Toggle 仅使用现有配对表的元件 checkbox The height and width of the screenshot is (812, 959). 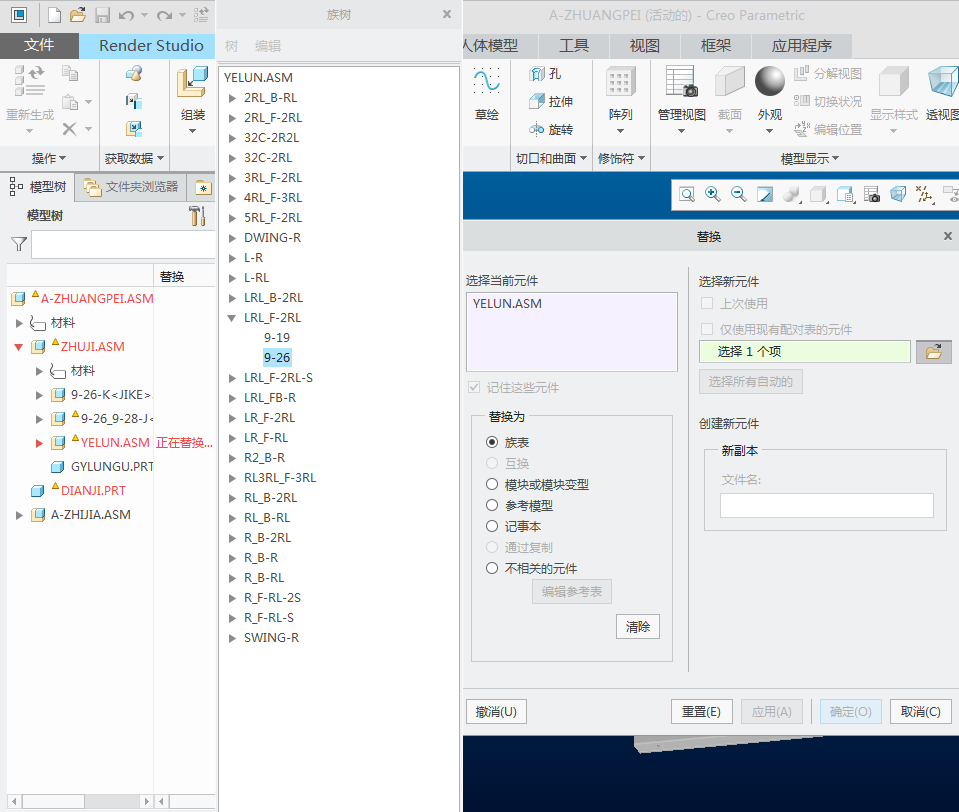tap(707, 329)
